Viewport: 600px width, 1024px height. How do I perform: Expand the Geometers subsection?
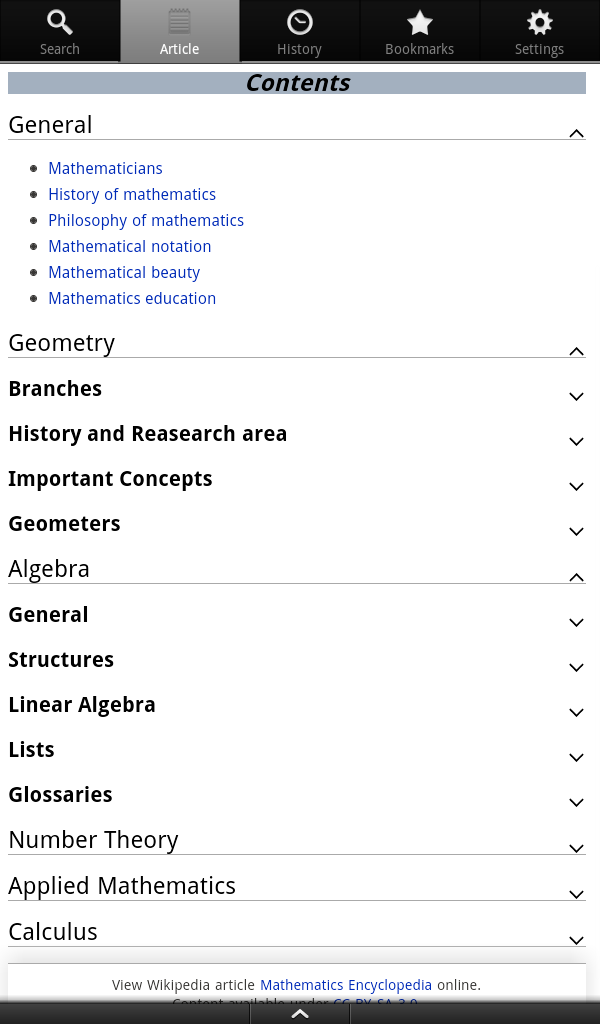[576, 531]
